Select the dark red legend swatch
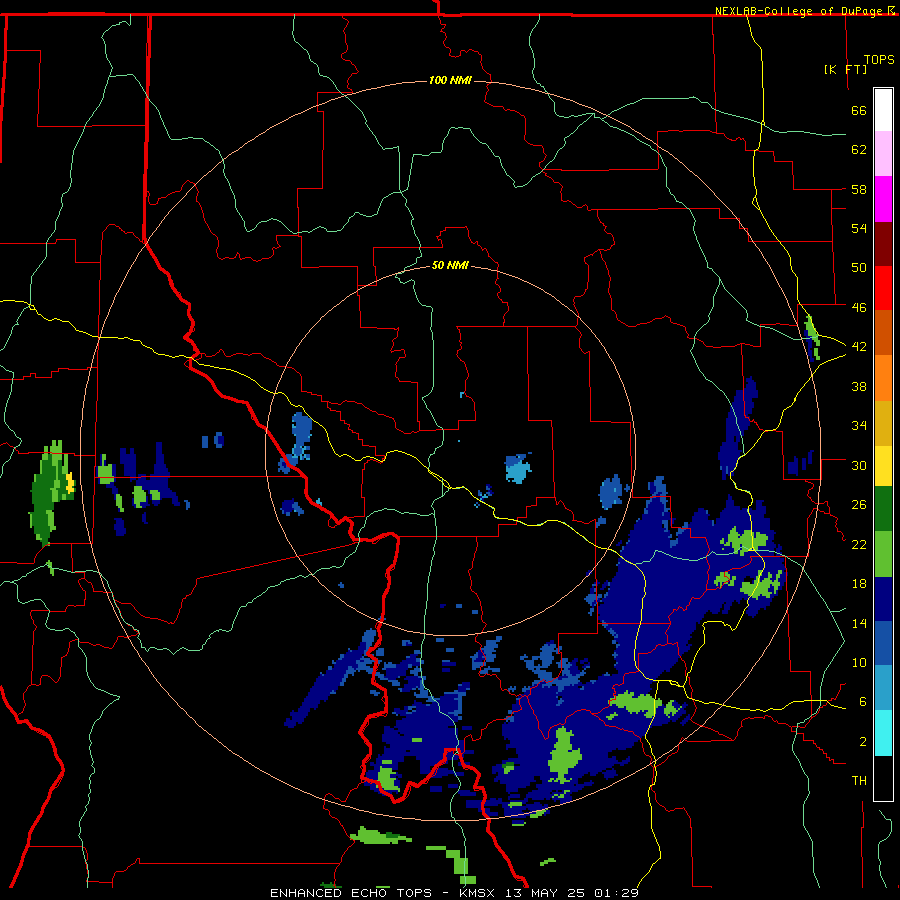900x900 pixels. (883, 243)
